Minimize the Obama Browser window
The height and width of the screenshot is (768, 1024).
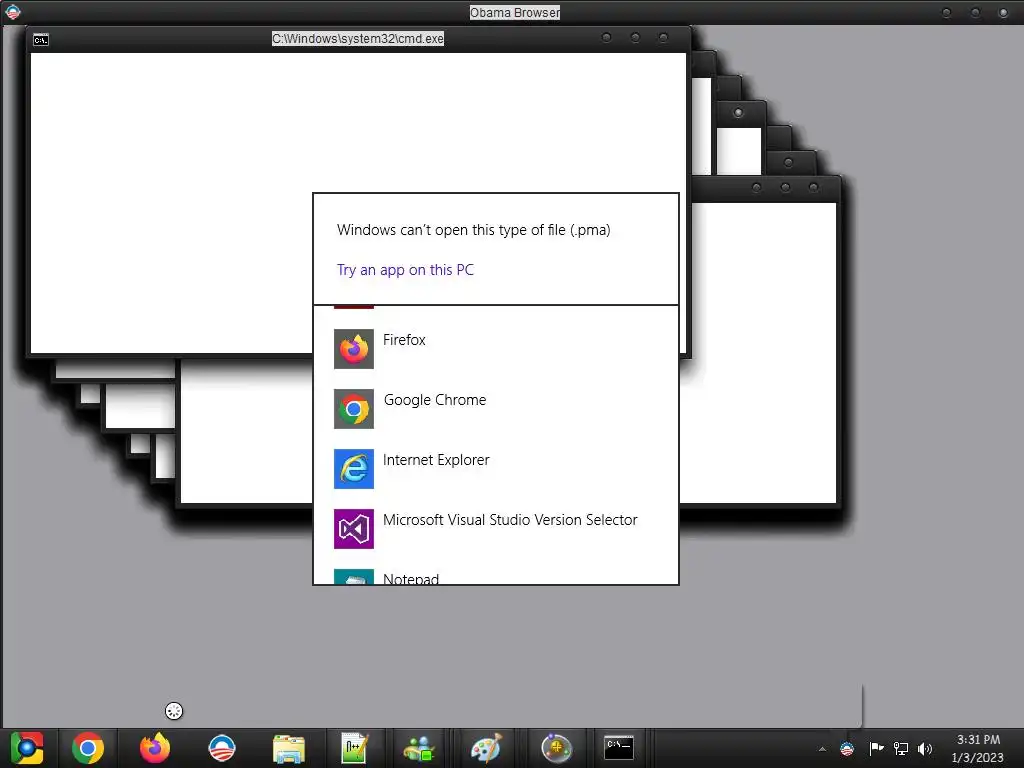point(946,12)
